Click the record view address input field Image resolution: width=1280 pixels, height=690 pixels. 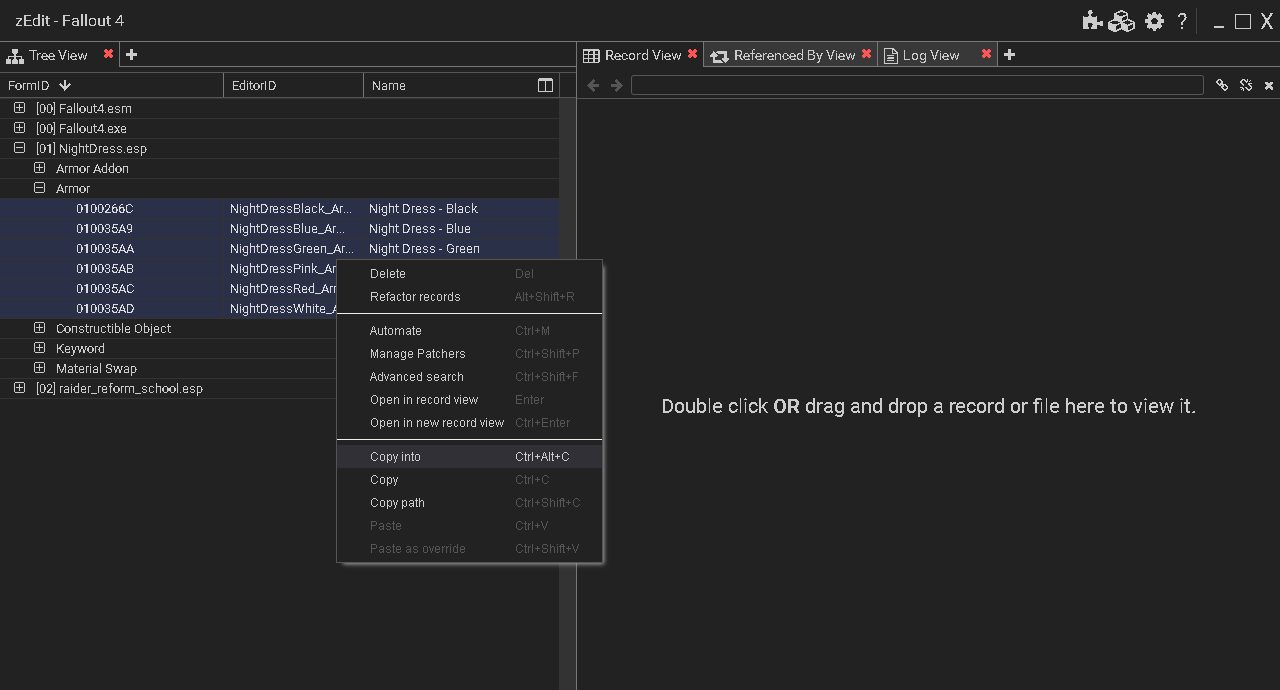pos(917,86)
